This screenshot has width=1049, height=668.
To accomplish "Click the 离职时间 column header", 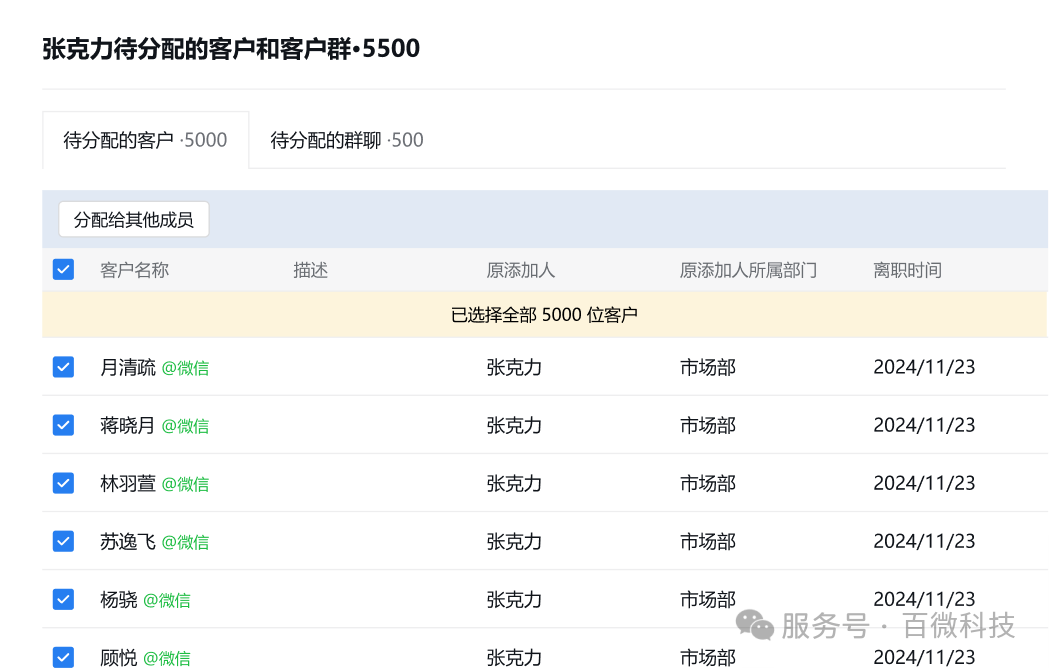I will tap(907, 270).
